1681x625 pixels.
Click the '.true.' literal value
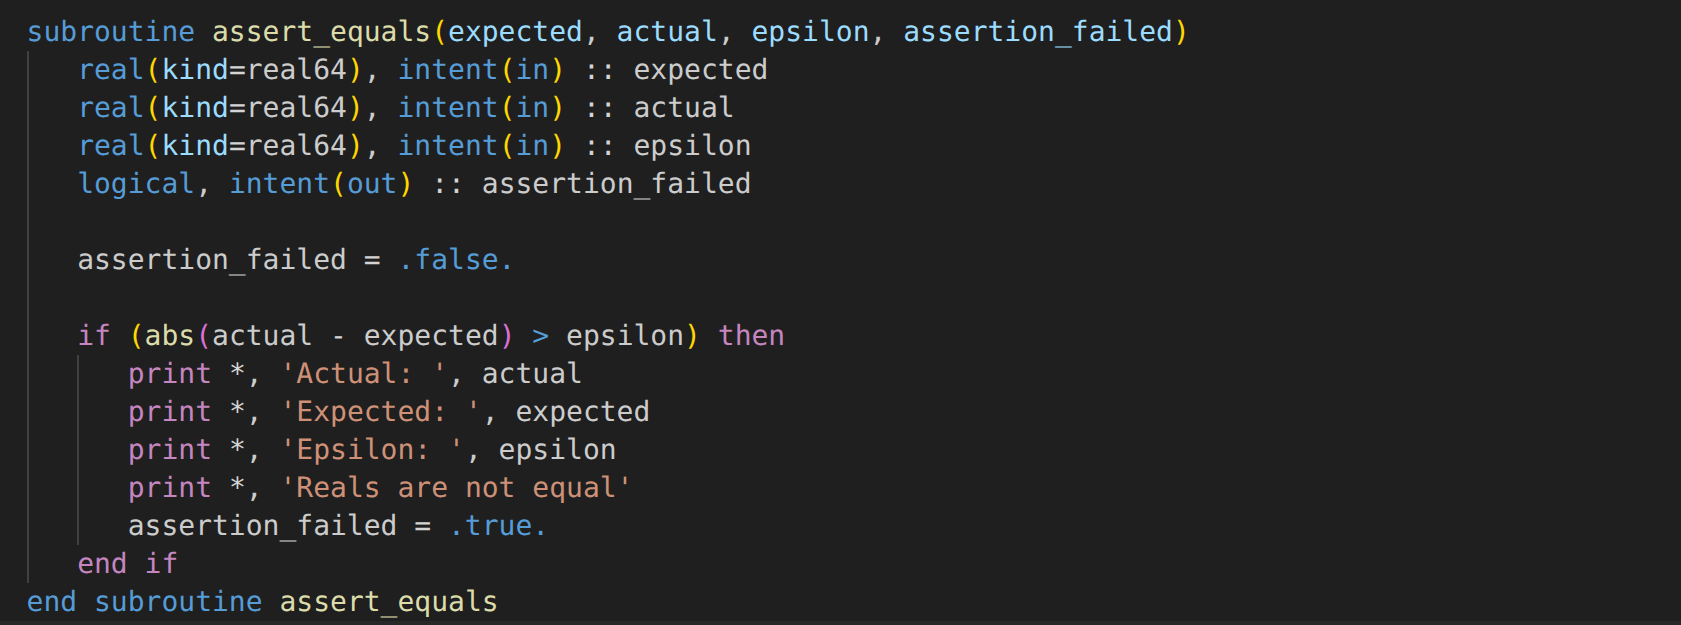tap(498, 526)
